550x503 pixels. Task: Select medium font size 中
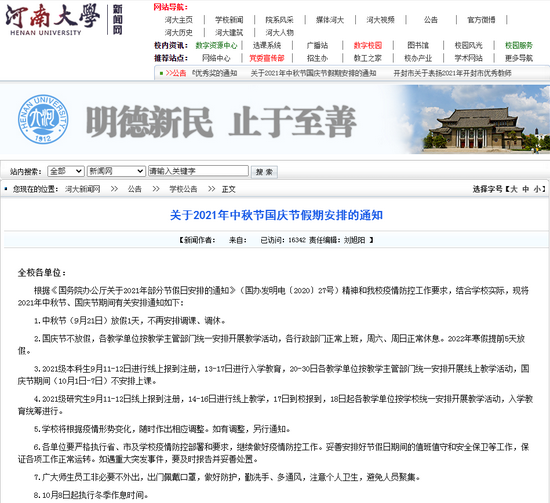click(x=525, y=189)
